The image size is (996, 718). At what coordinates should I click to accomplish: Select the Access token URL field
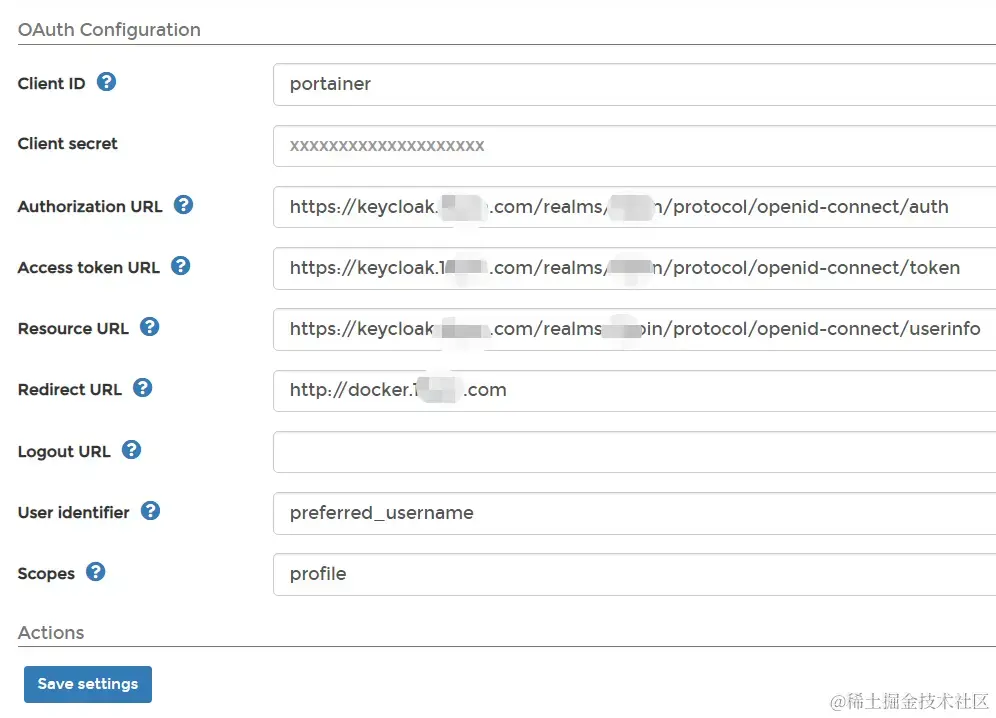click(600, 268)
